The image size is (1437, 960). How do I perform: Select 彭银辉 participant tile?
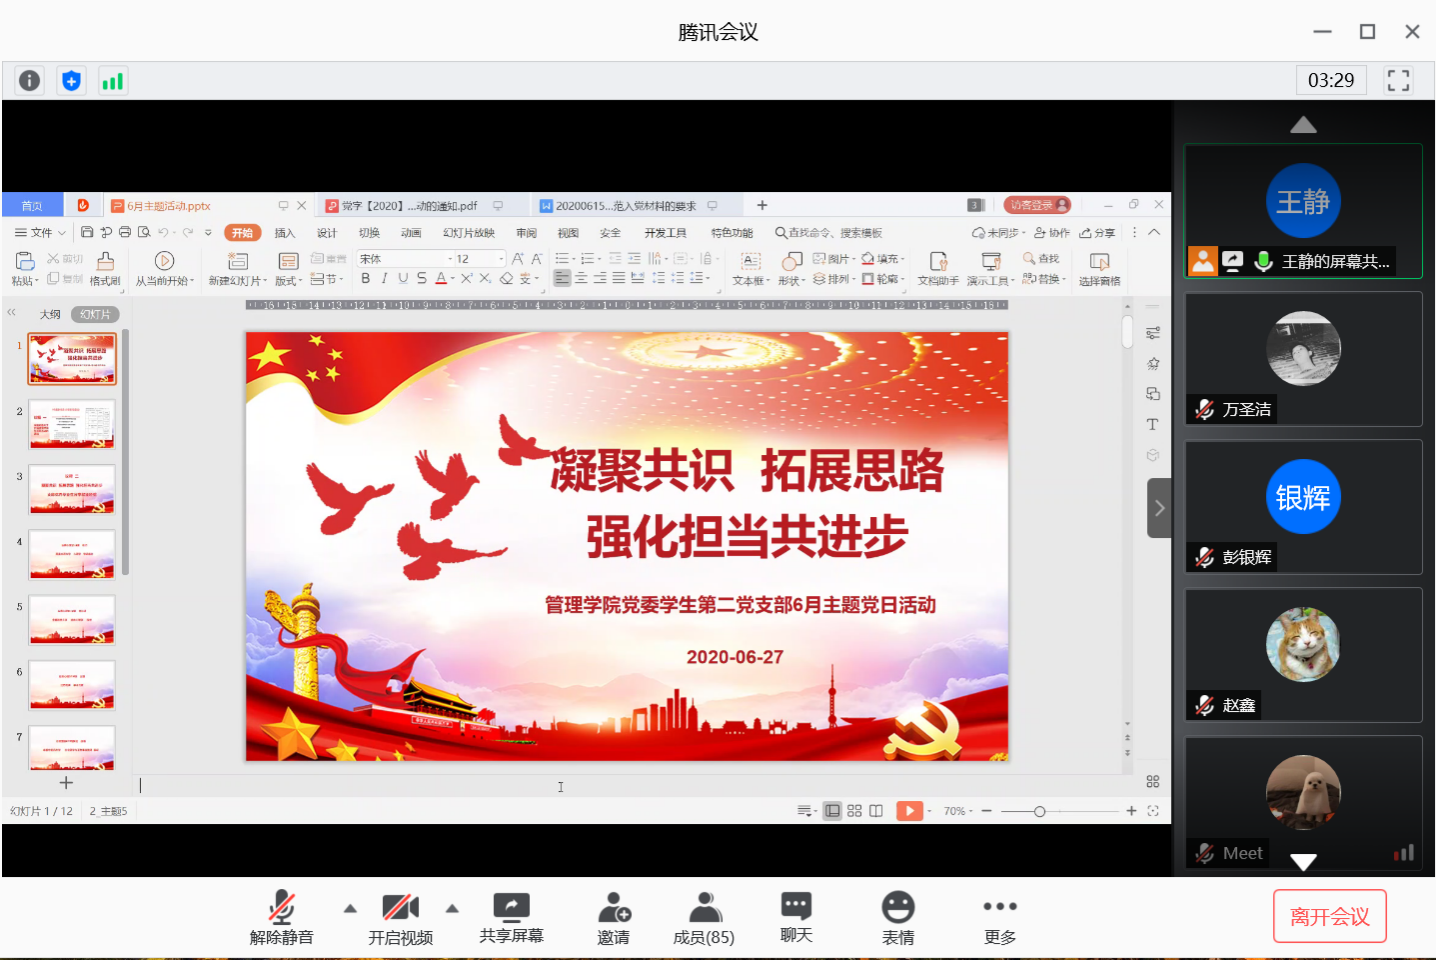(1303, 507)
